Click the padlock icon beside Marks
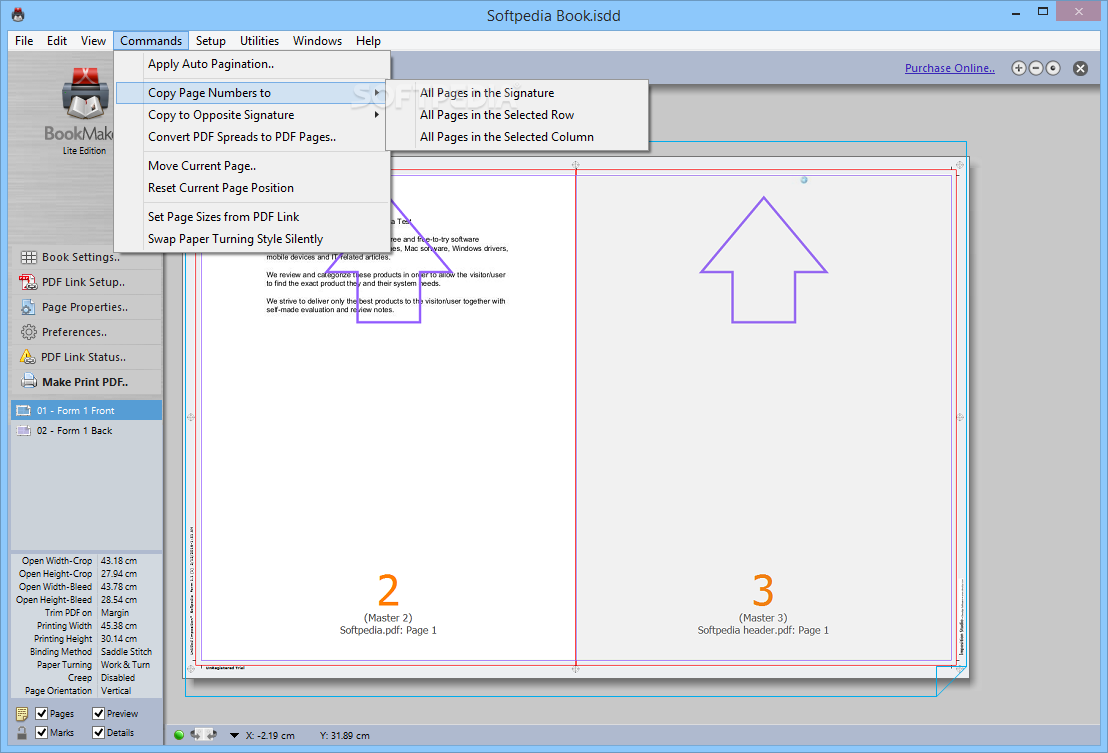Viewport: 1108px width, 753px height. click(22, 733)
